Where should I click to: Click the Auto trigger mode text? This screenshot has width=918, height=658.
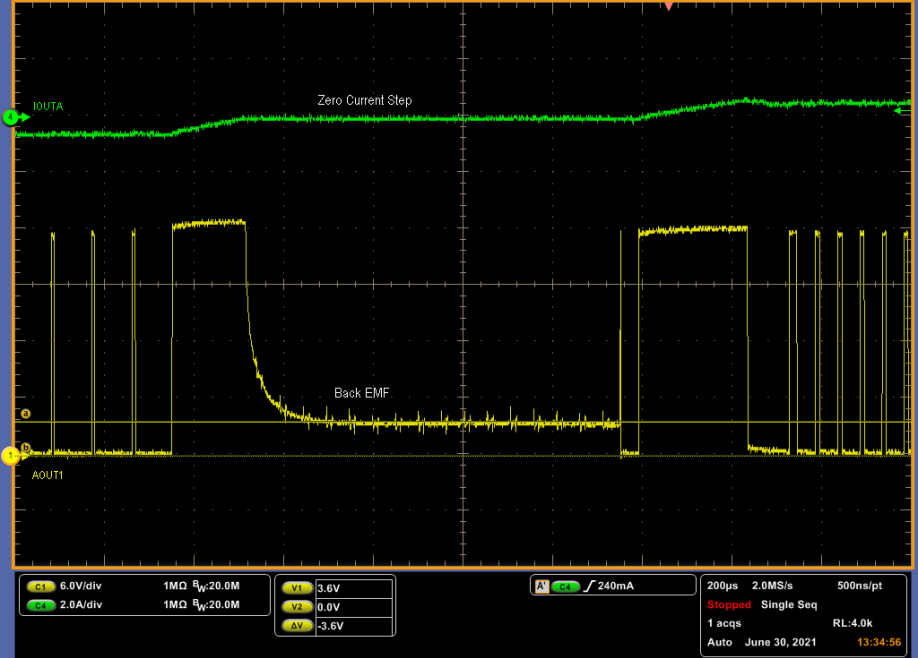coord(720,642)
